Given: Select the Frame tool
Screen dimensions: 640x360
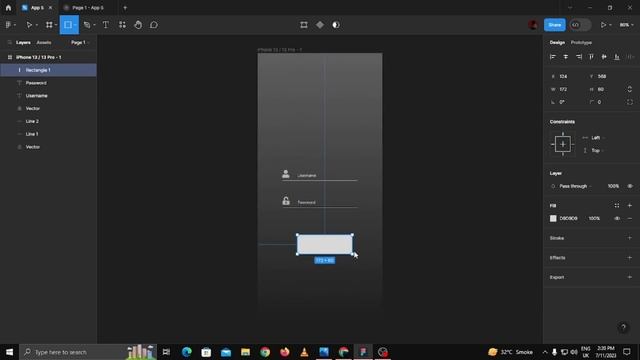Looking at the screenshot, I should [49, 25].
